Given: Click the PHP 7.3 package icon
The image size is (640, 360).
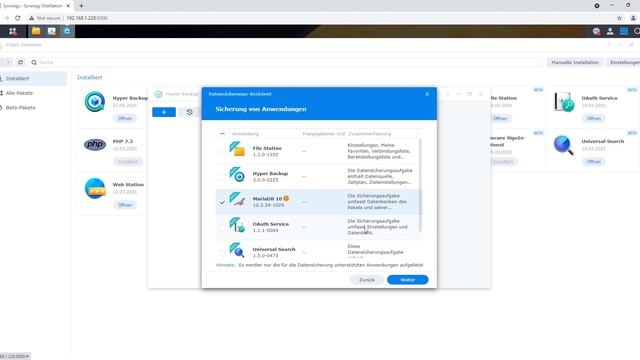Looking at the screenshot, I should pos(95,144).
